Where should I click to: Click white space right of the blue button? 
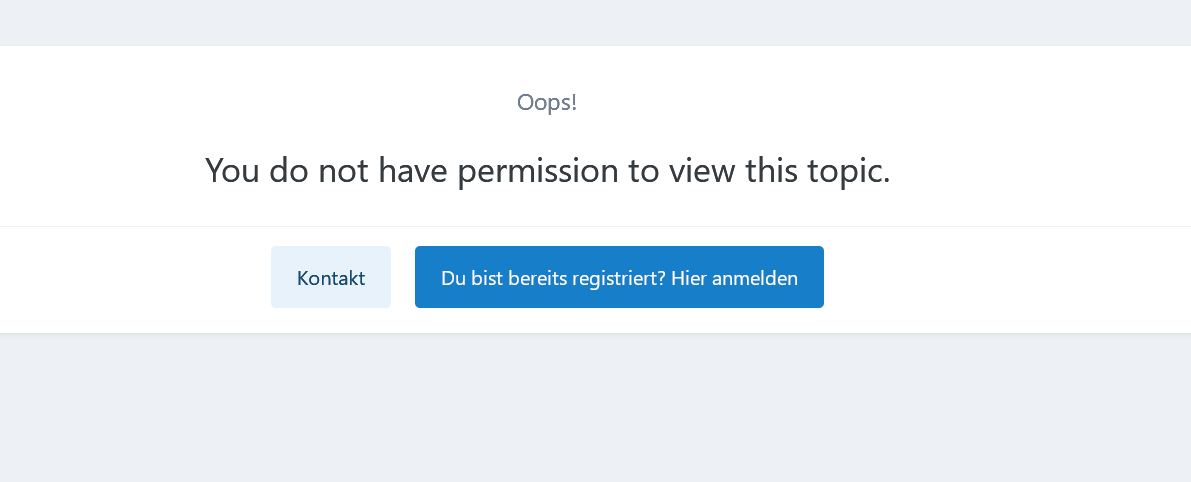pyautogui.click(x=1000, y=278)
